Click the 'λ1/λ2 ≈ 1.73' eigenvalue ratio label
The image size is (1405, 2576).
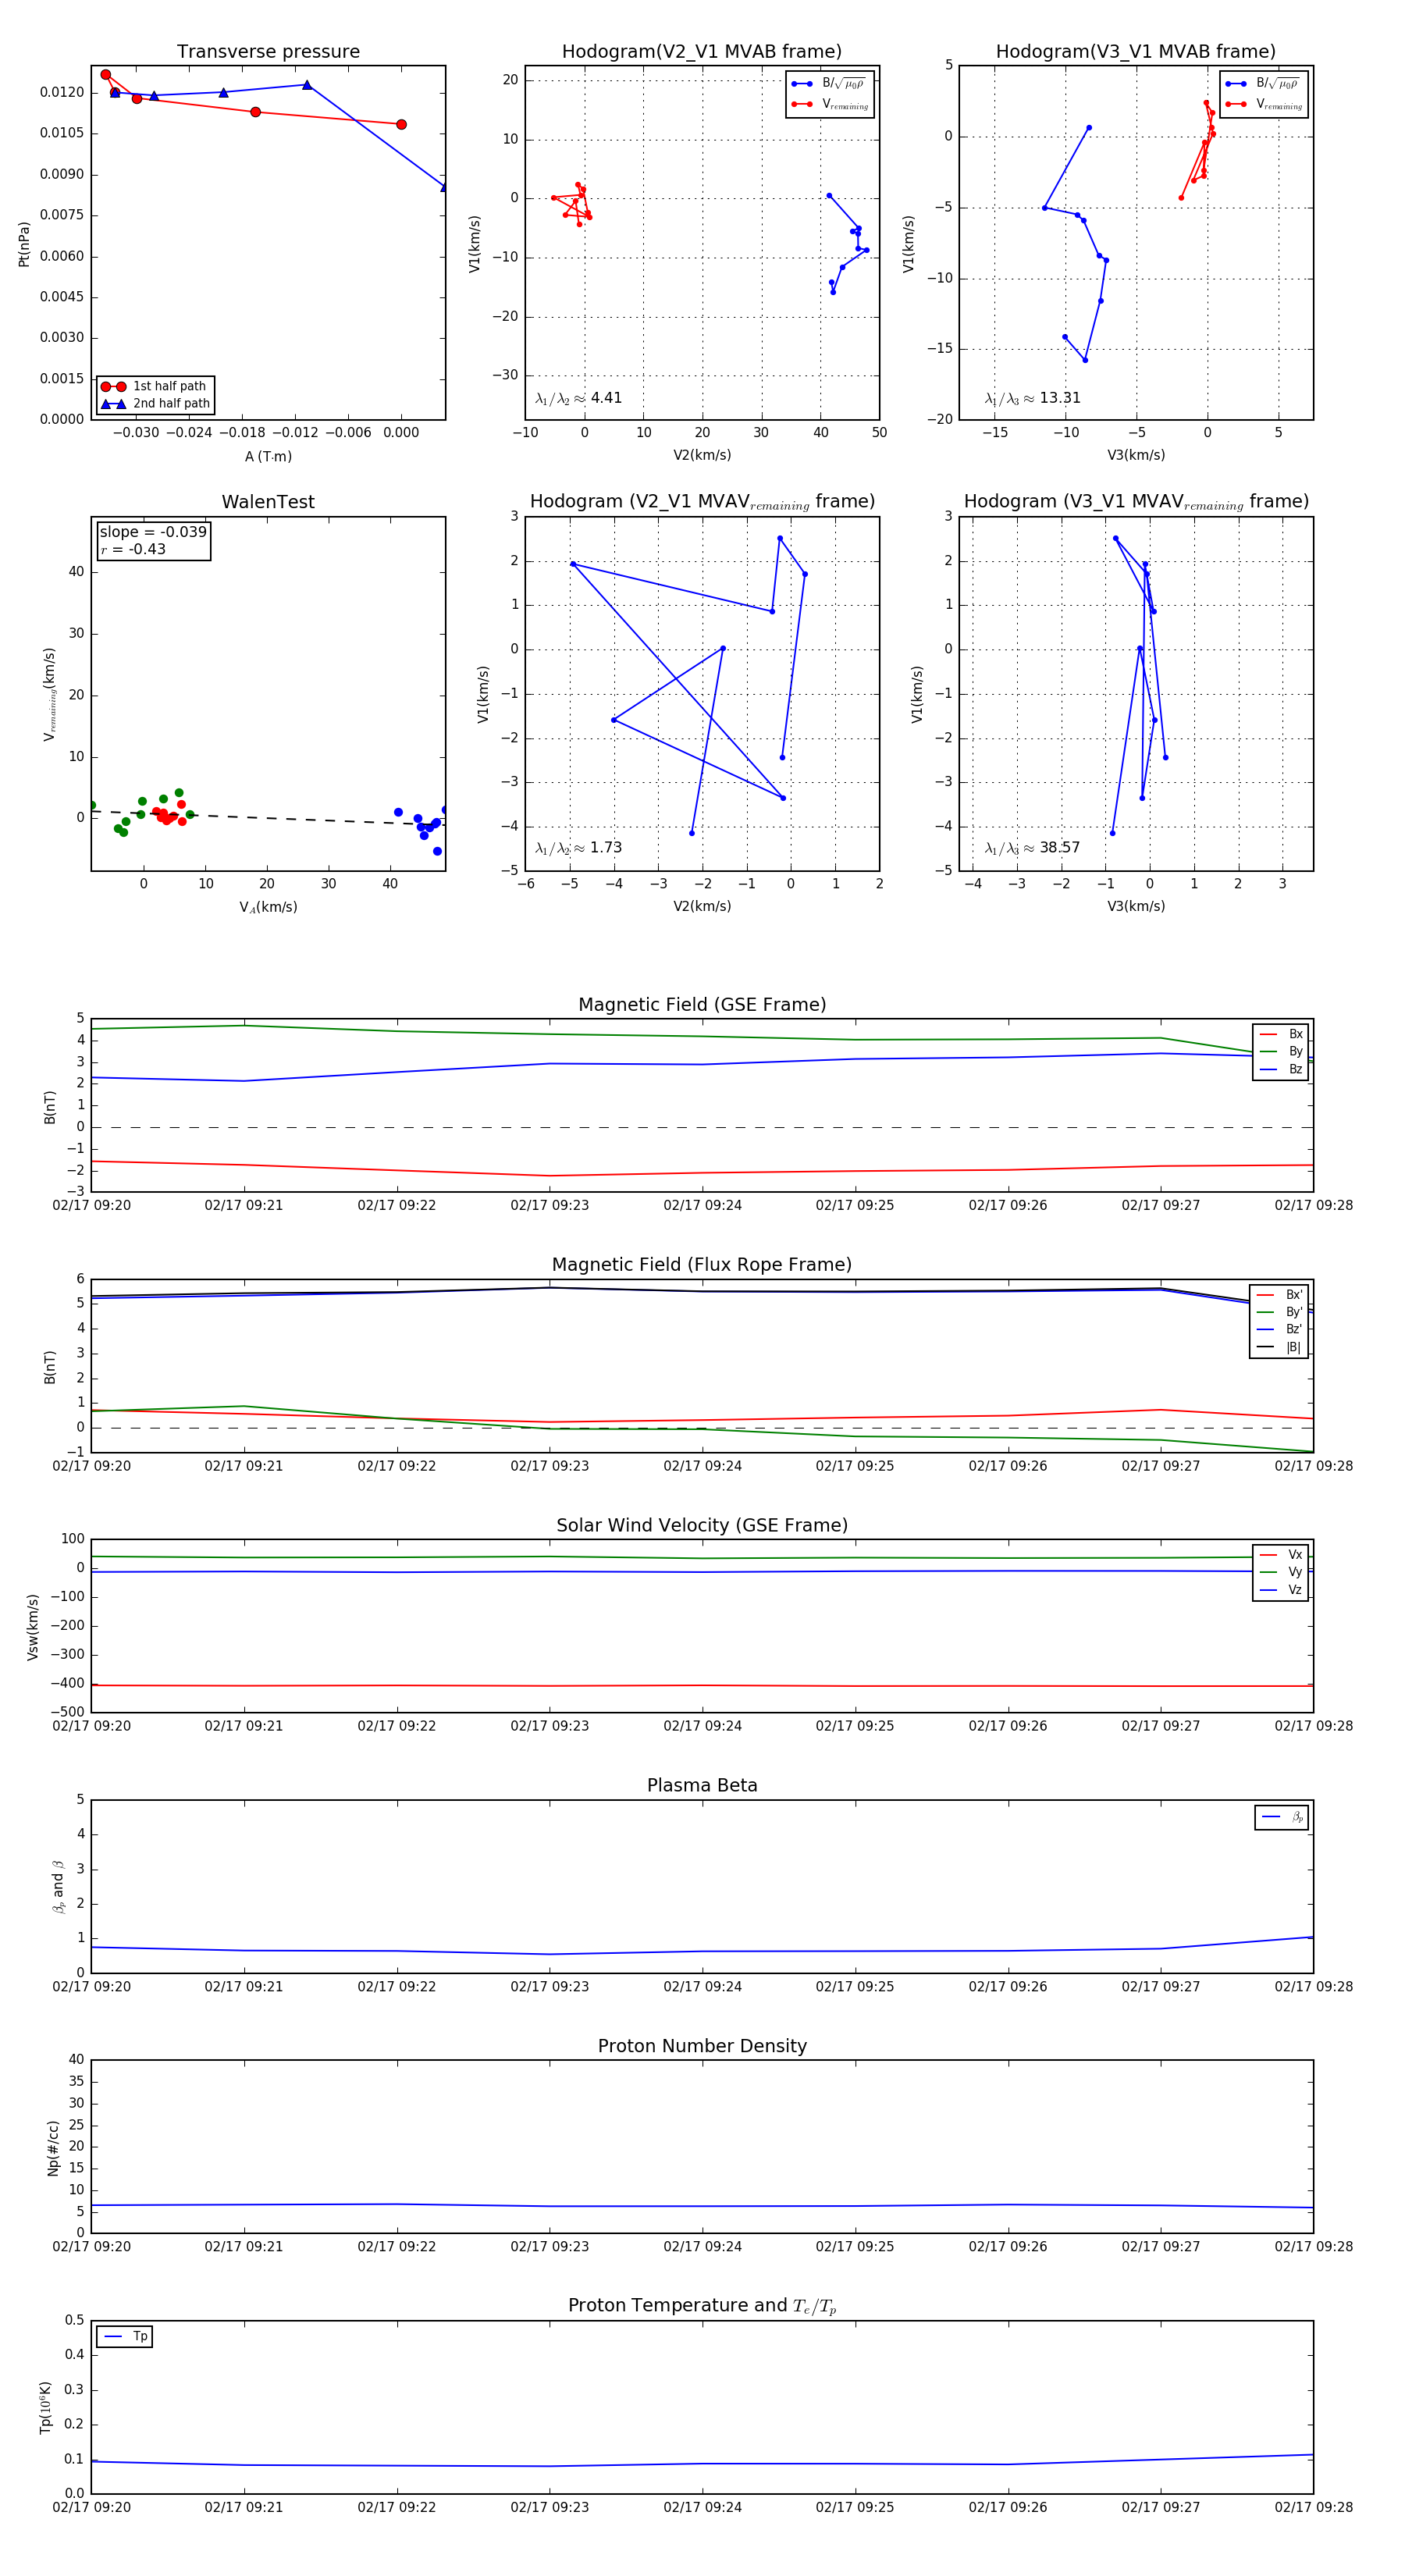point(579,848)
